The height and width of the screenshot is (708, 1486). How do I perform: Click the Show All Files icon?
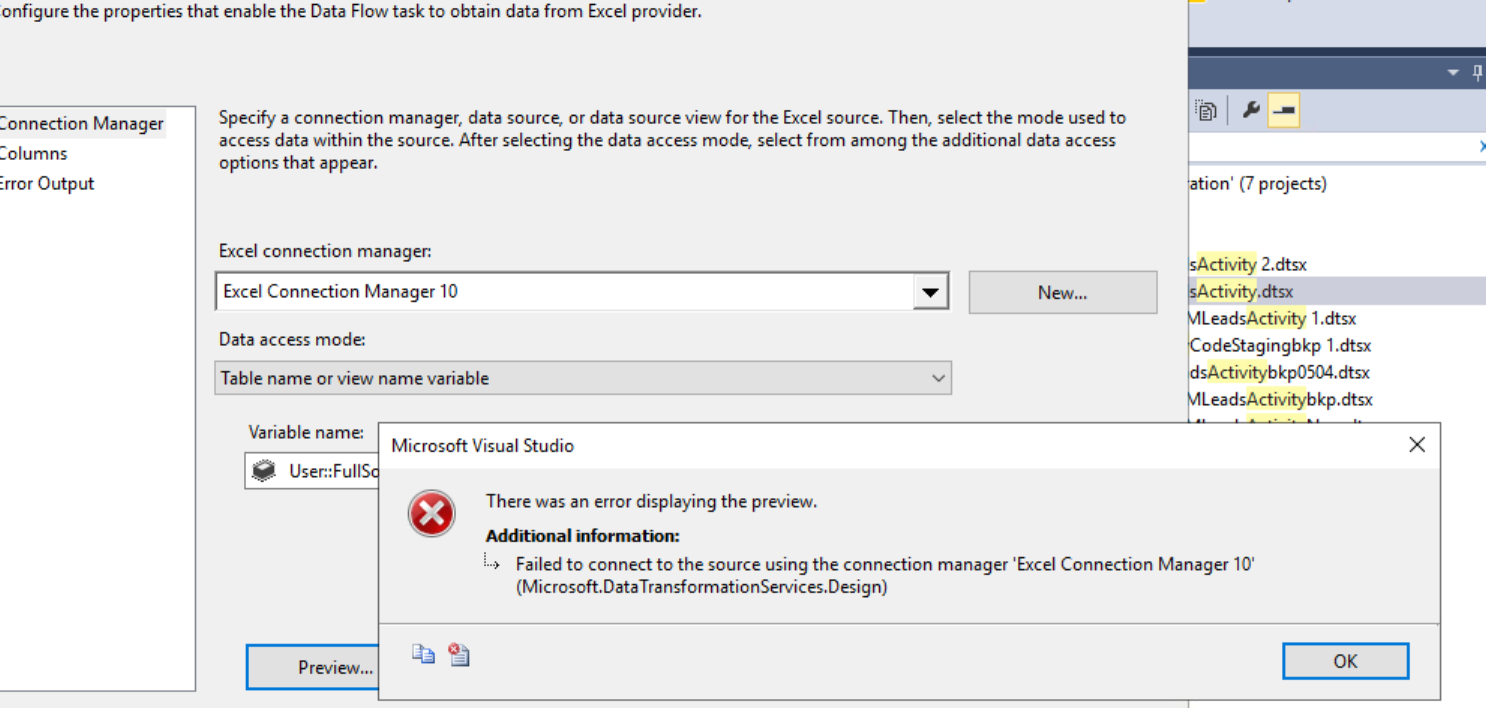coord(1206,110)
